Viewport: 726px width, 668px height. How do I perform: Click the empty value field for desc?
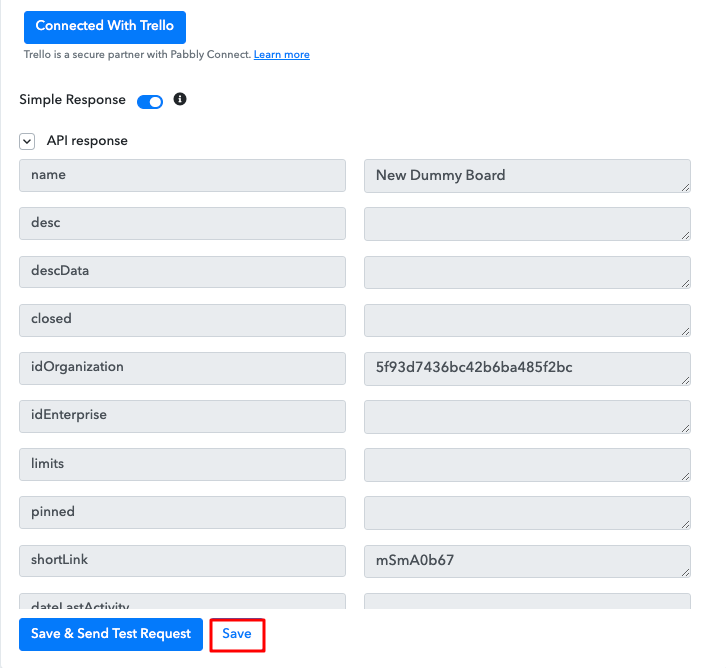pos(527,224)
